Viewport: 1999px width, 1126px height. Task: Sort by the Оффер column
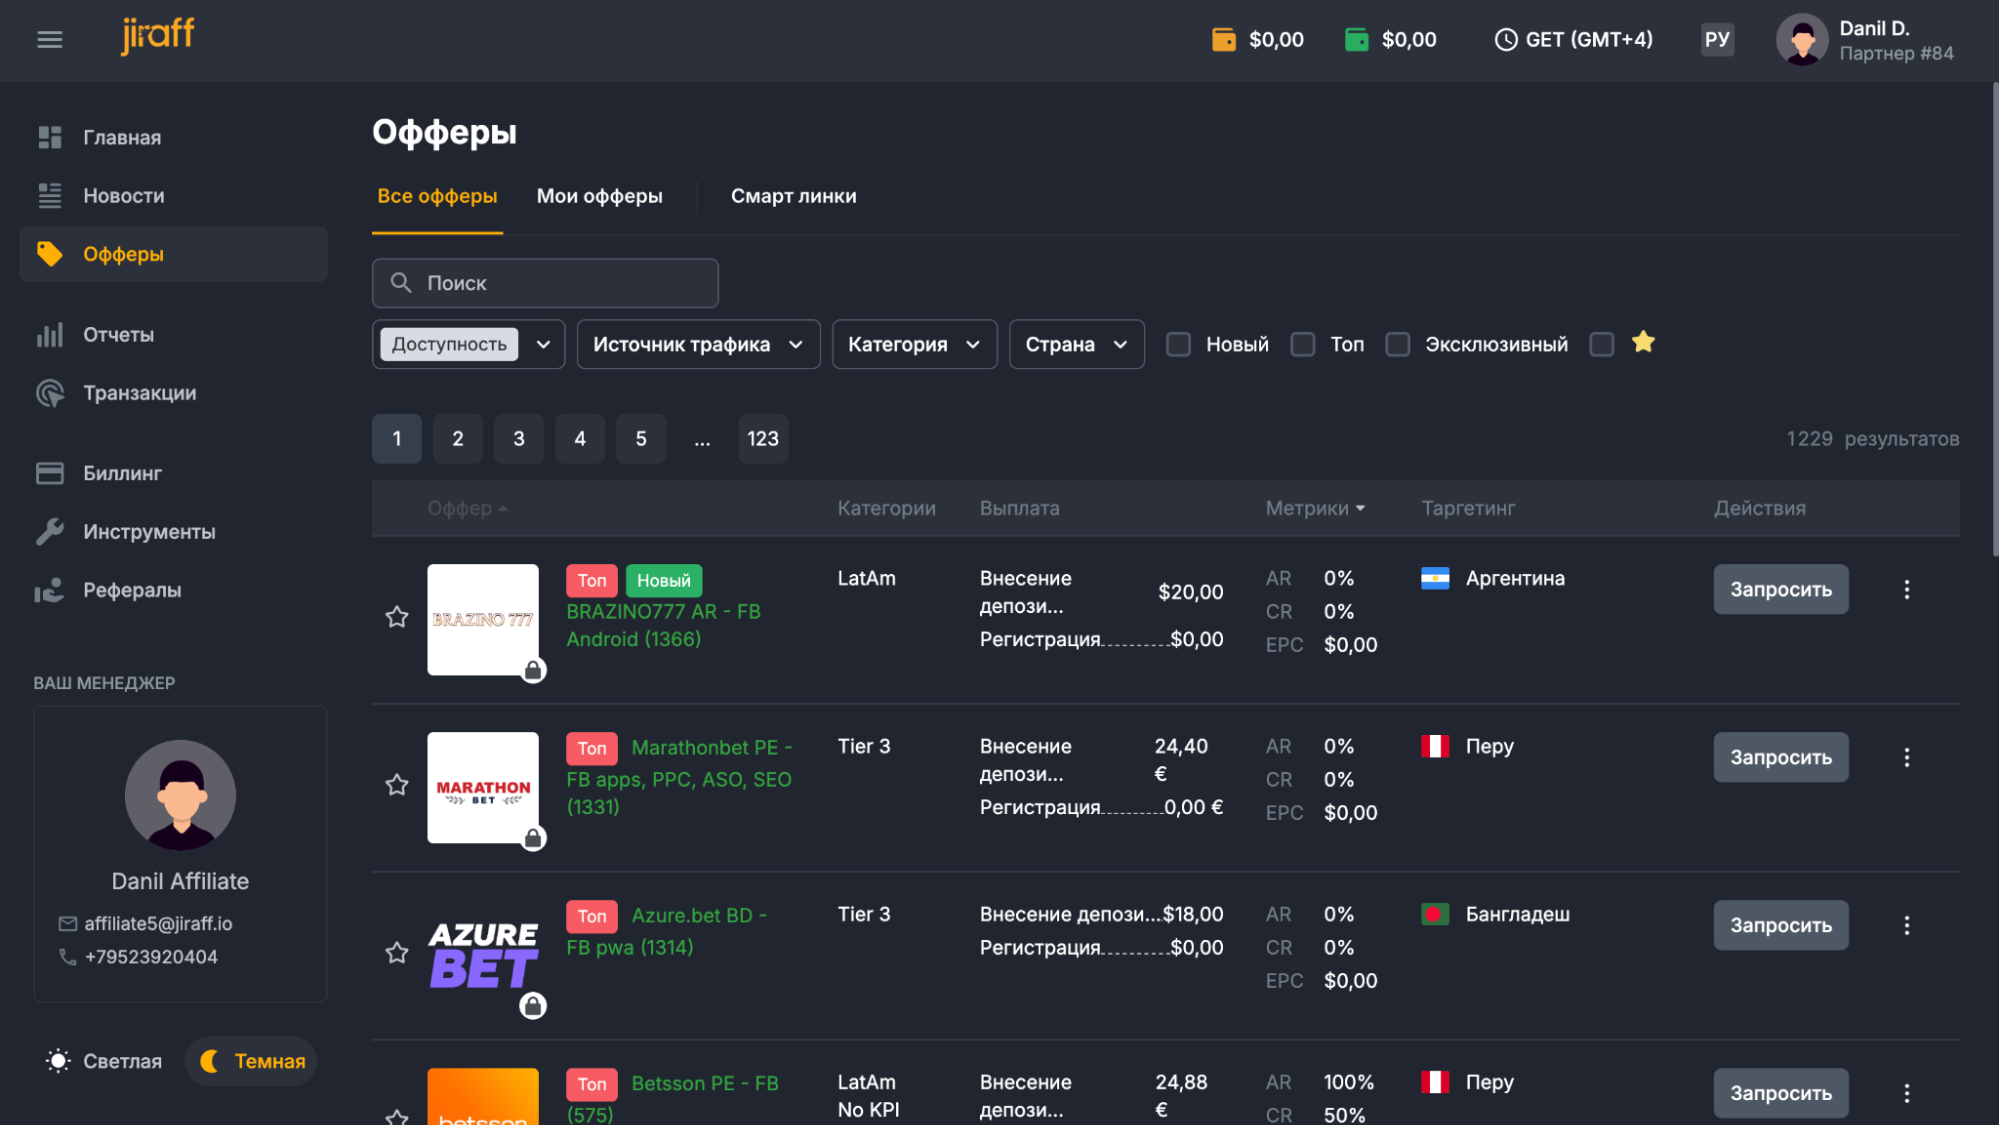468,509
